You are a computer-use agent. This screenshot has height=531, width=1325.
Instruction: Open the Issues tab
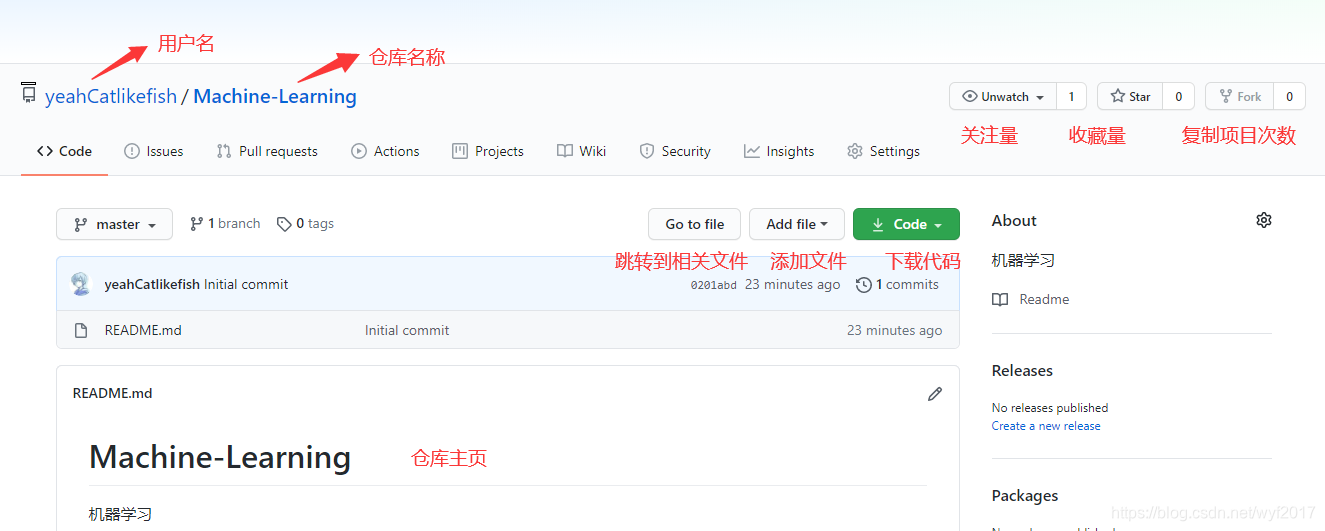point(154,151)
